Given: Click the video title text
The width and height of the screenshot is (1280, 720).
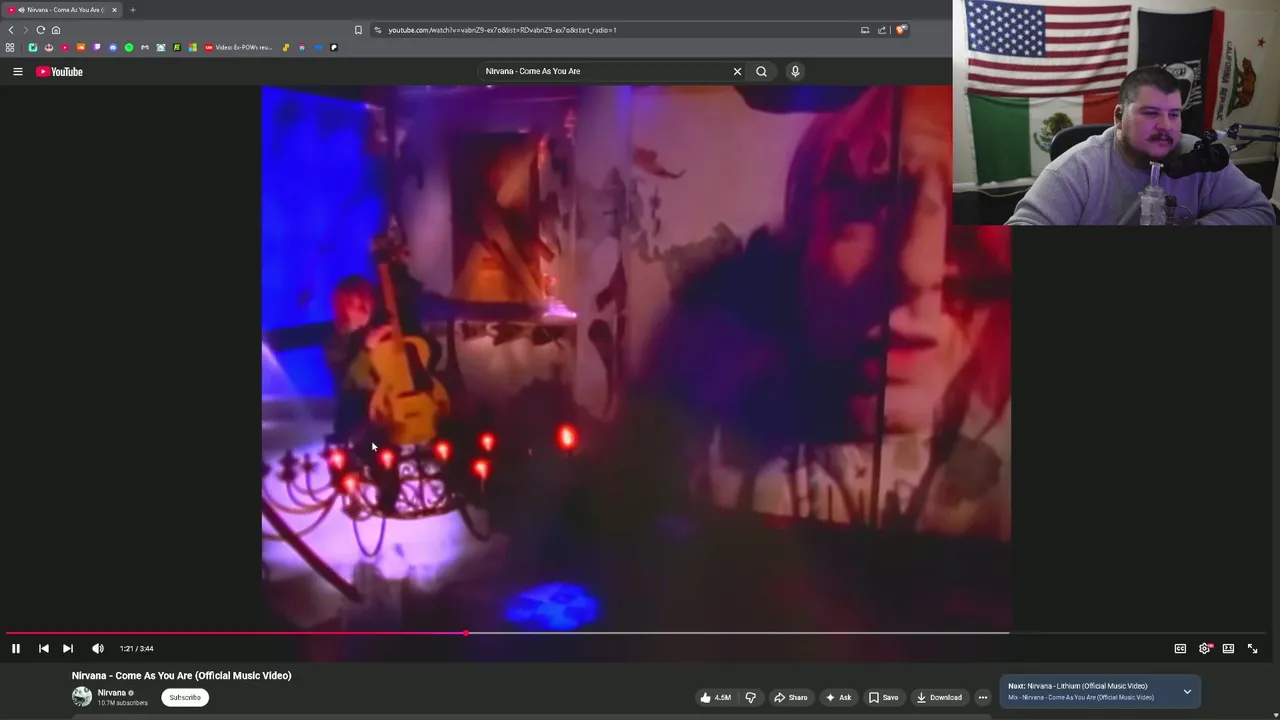Looking at the screenshot, I should click(181, 675).
